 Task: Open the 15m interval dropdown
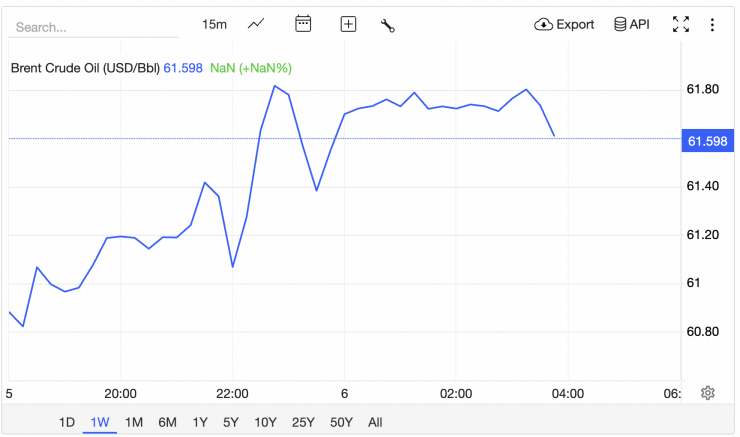point(215,24)
